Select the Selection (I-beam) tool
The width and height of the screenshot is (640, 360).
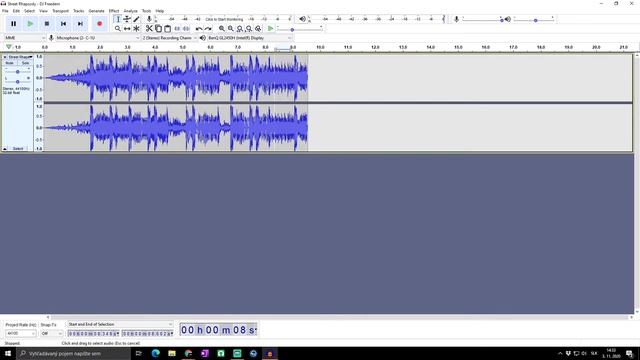pyautogui.click(x=118, y=19)
